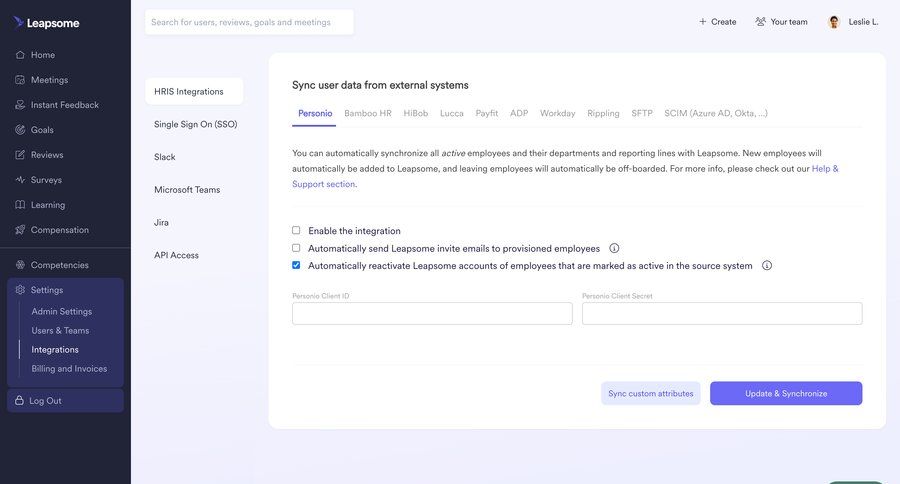The width and height of the screenshot is (900, 484).
Task: Switch to the ADP tab
Action: coord(519,113)
